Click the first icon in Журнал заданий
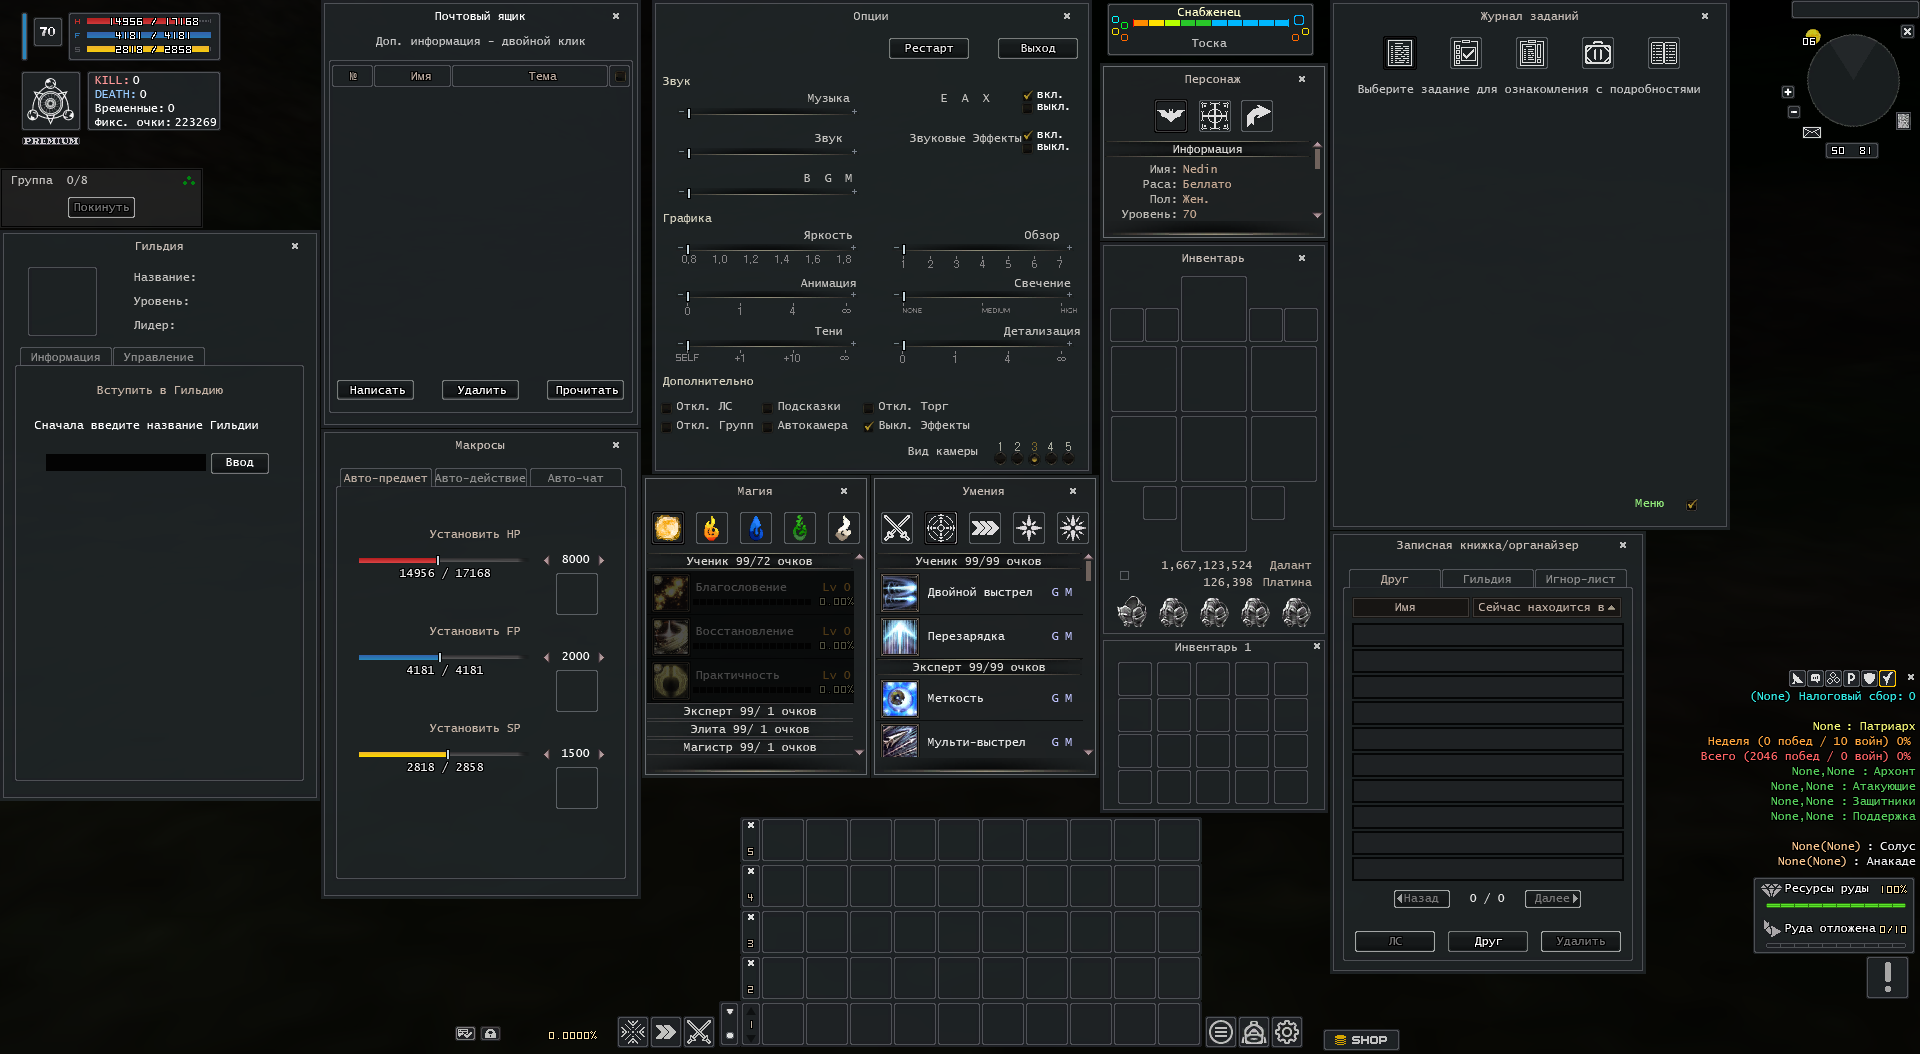 [1400, 53]
